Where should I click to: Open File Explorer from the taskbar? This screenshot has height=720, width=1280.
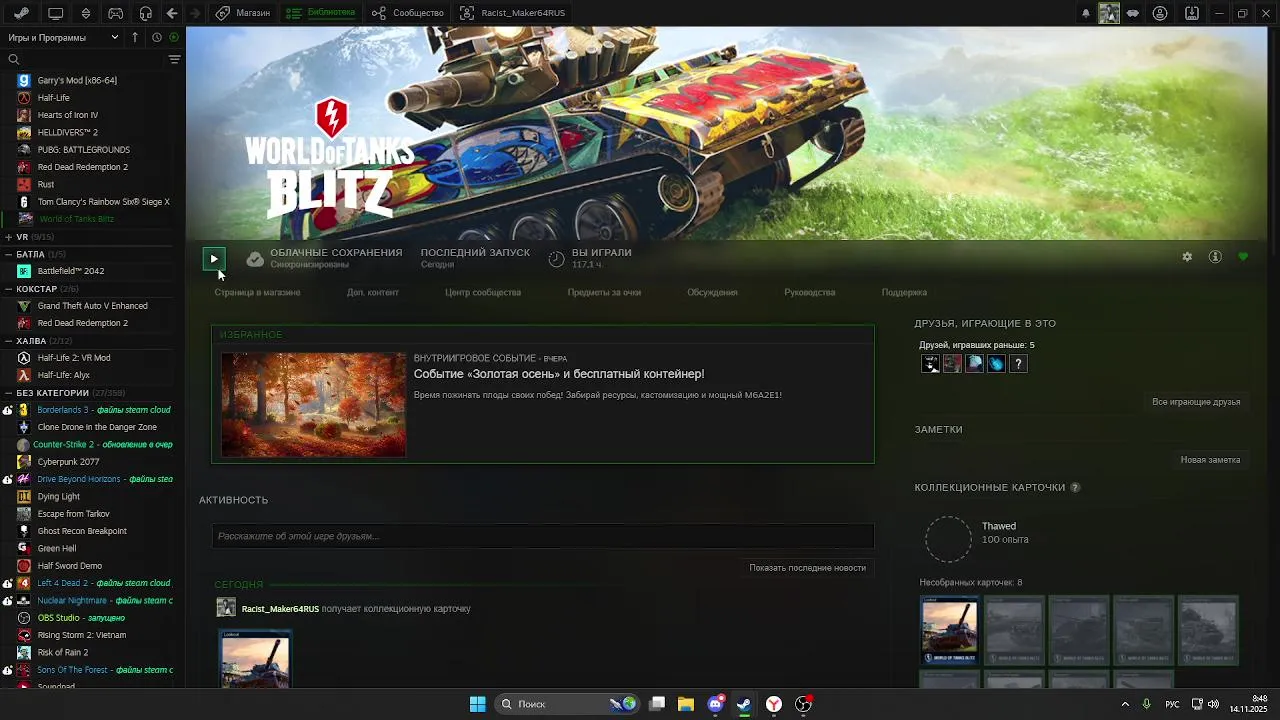(x=686, y=704)
